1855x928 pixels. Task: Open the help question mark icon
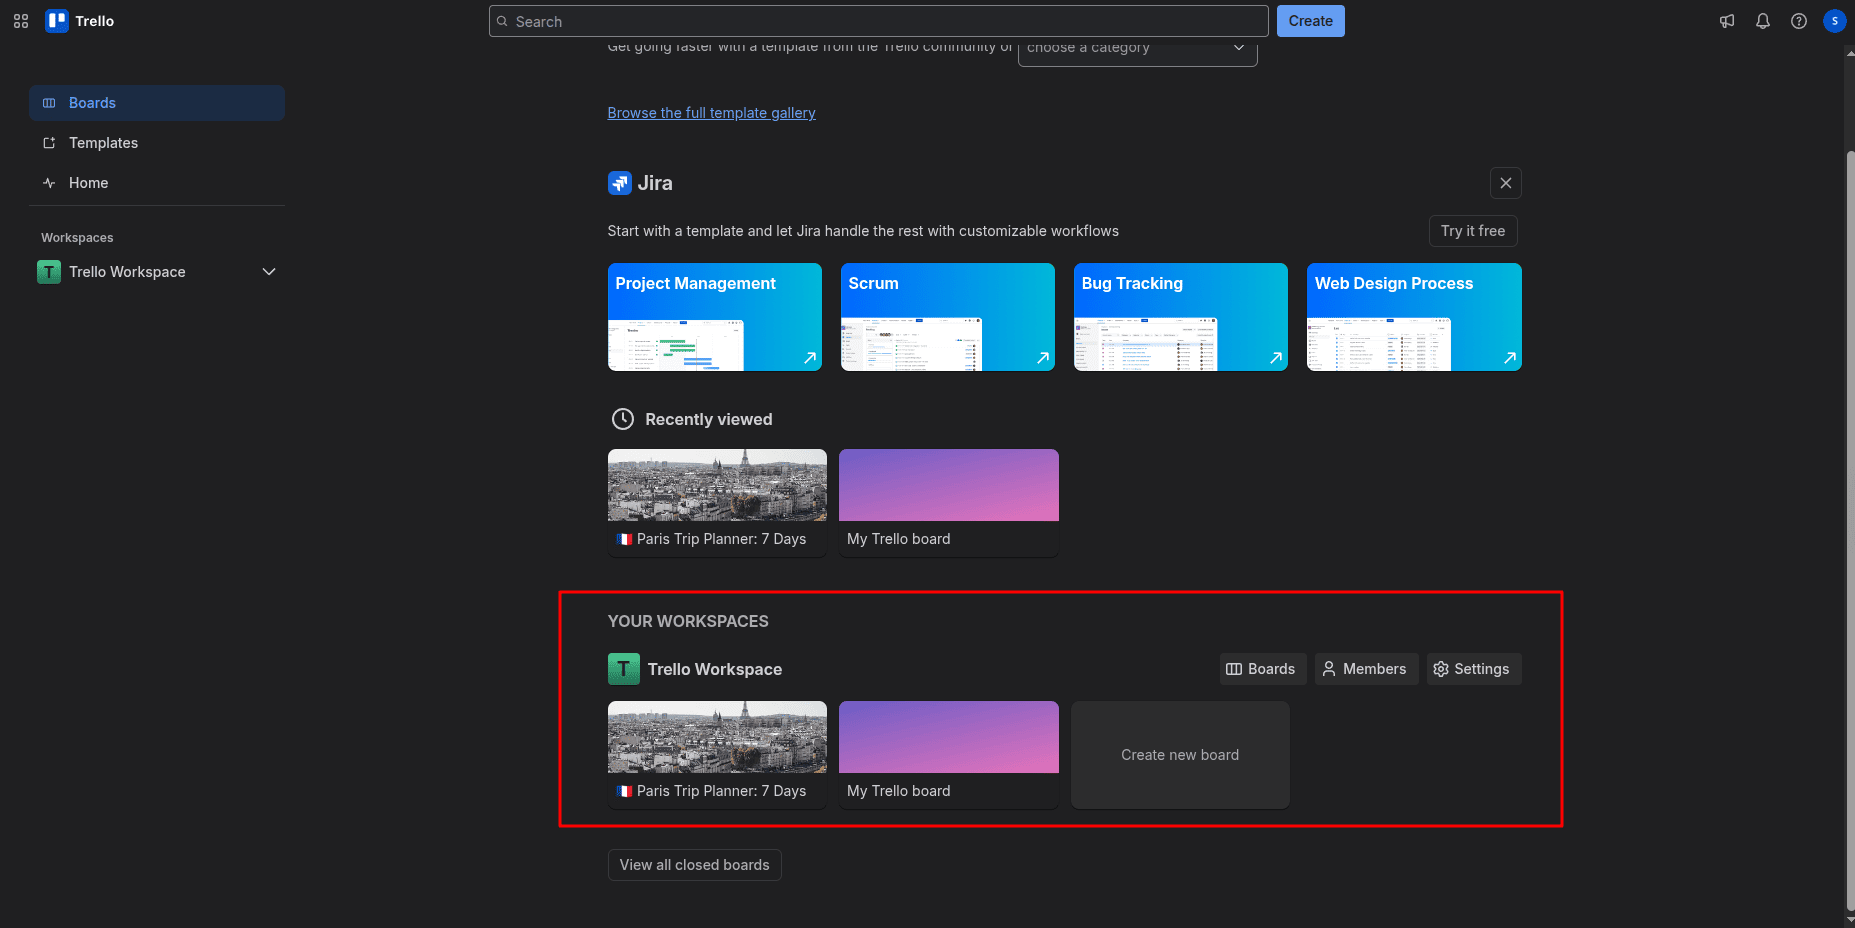(x=1799, y=21)
